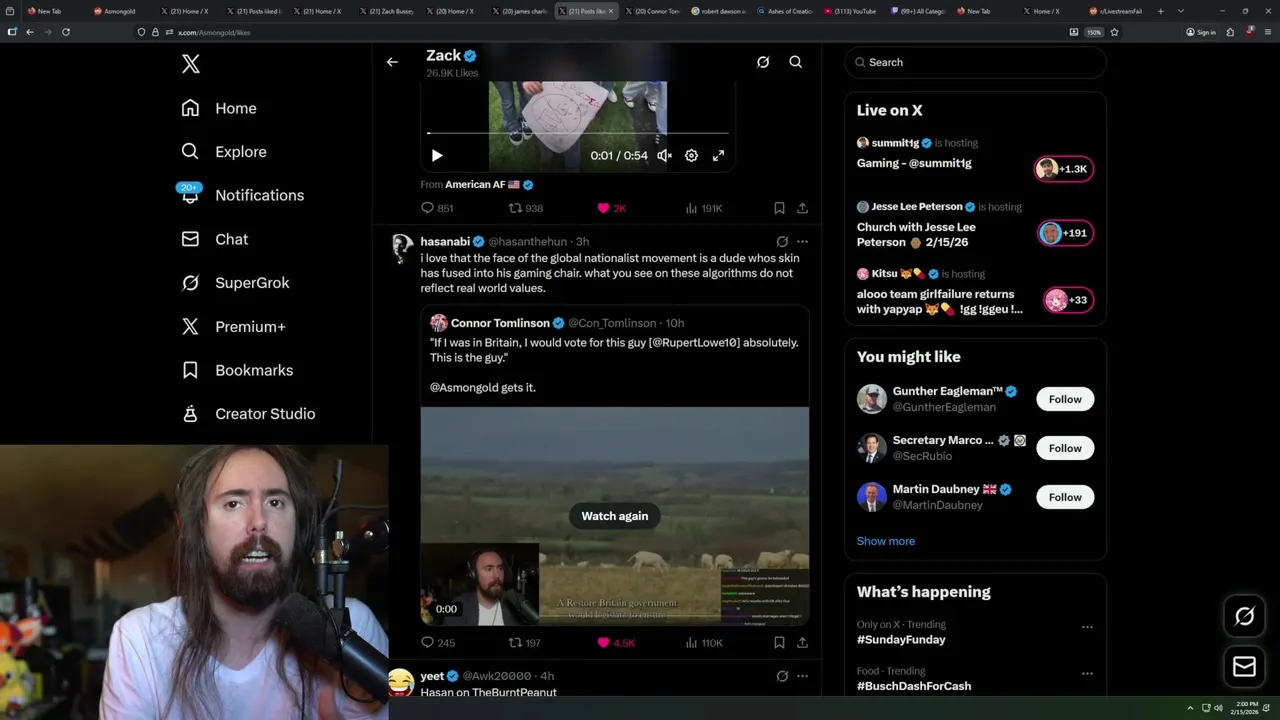Click Watch again on quoted video

(615, 516)
